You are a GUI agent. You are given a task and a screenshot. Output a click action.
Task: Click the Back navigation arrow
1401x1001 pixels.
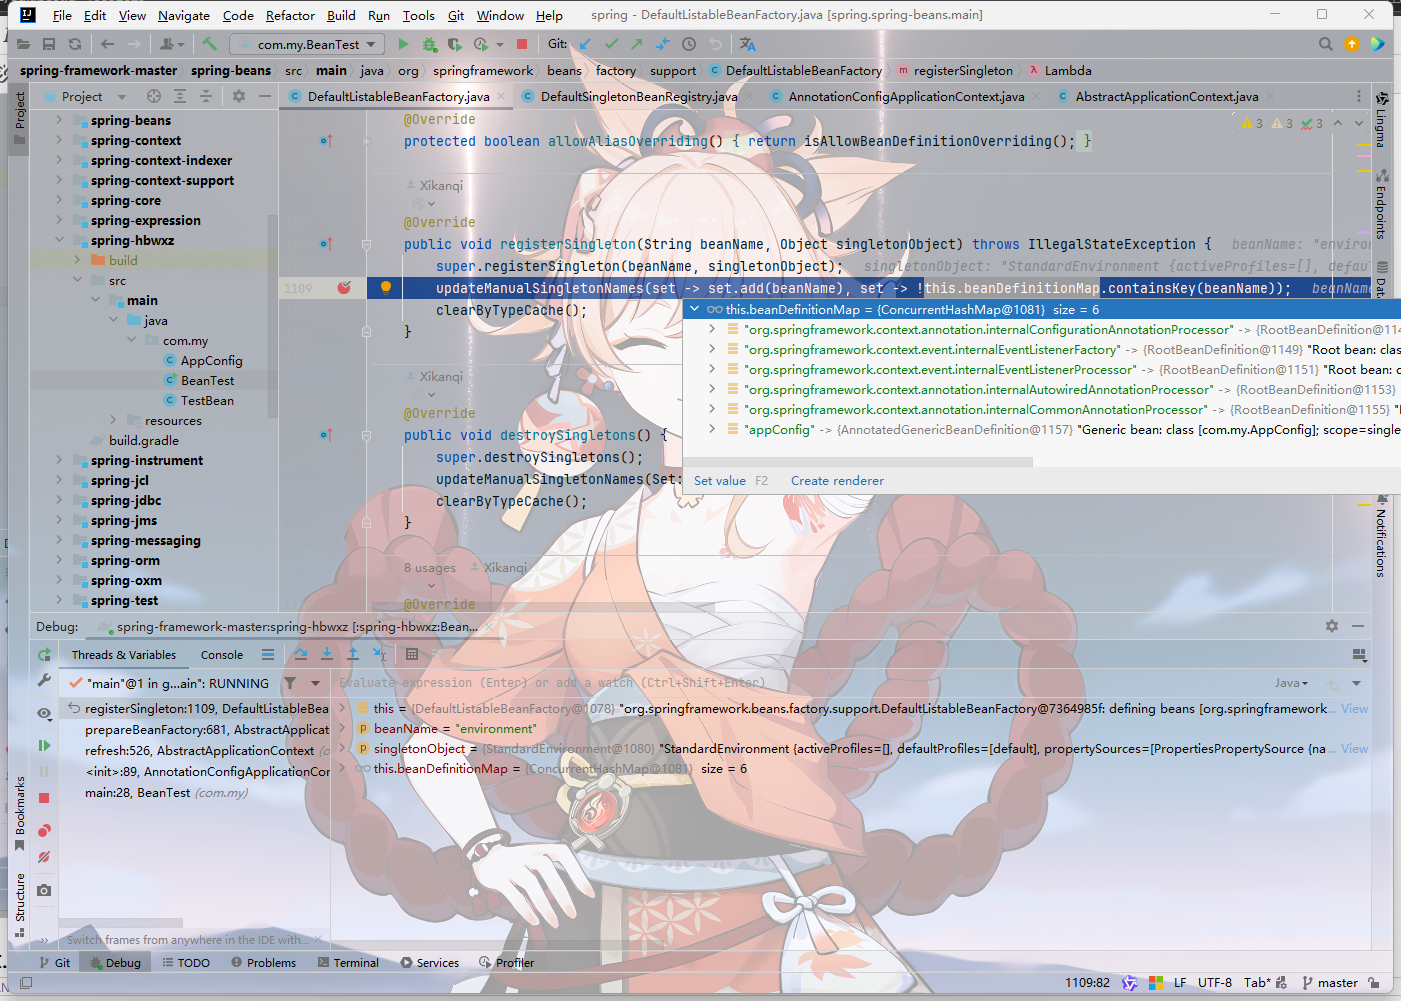(107, 44)
